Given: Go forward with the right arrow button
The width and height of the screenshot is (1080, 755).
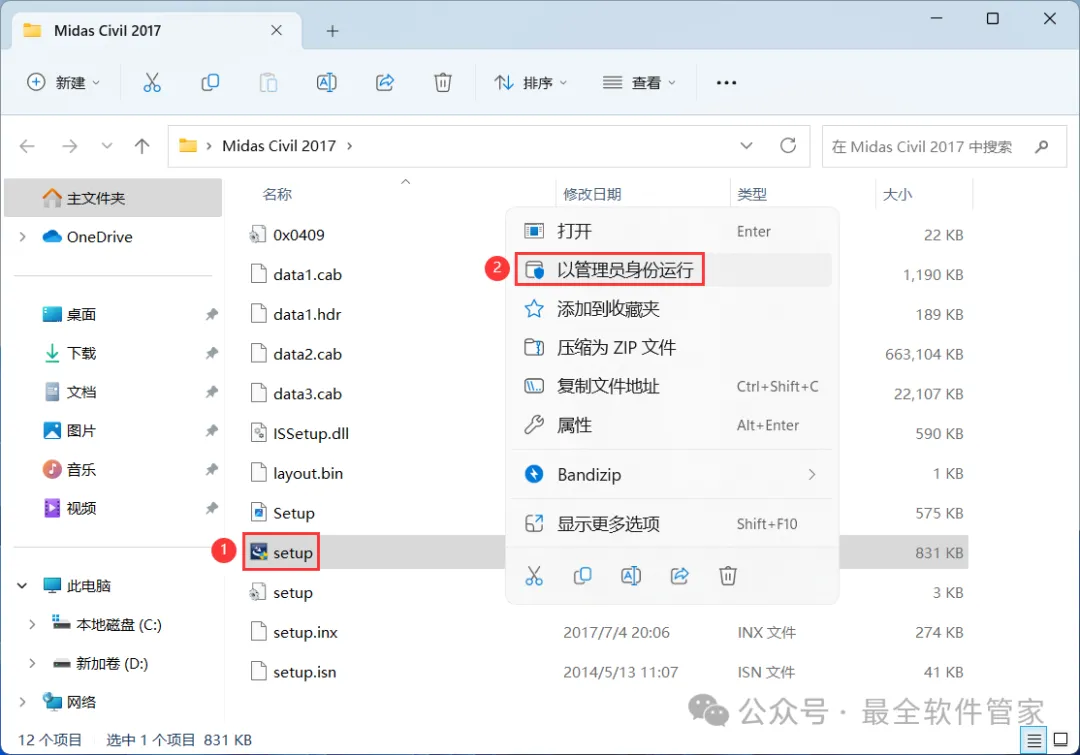Looking at the screenshot, I should [70, 146].
